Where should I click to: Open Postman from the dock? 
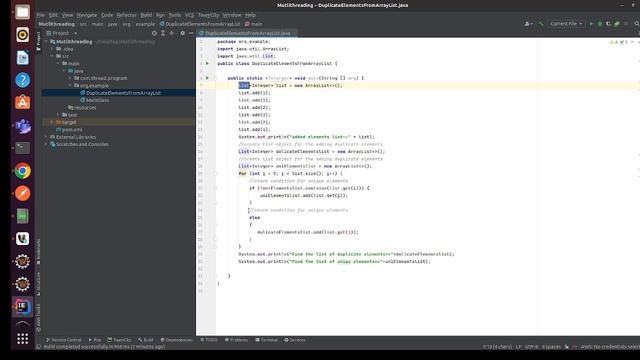coord(22,193)
